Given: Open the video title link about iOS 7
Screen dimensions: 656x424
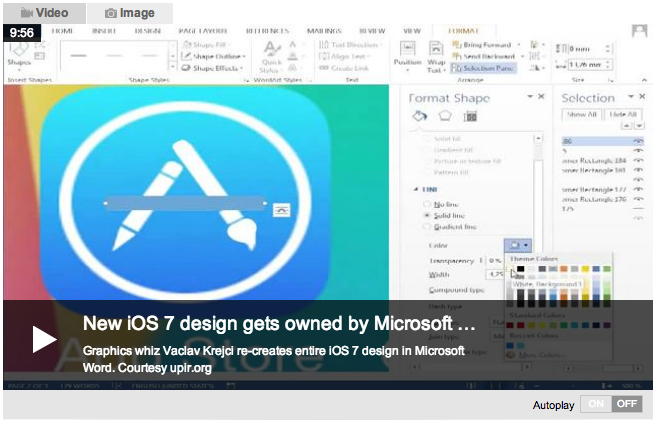Looking at the screenshot, I should point(279,324).
